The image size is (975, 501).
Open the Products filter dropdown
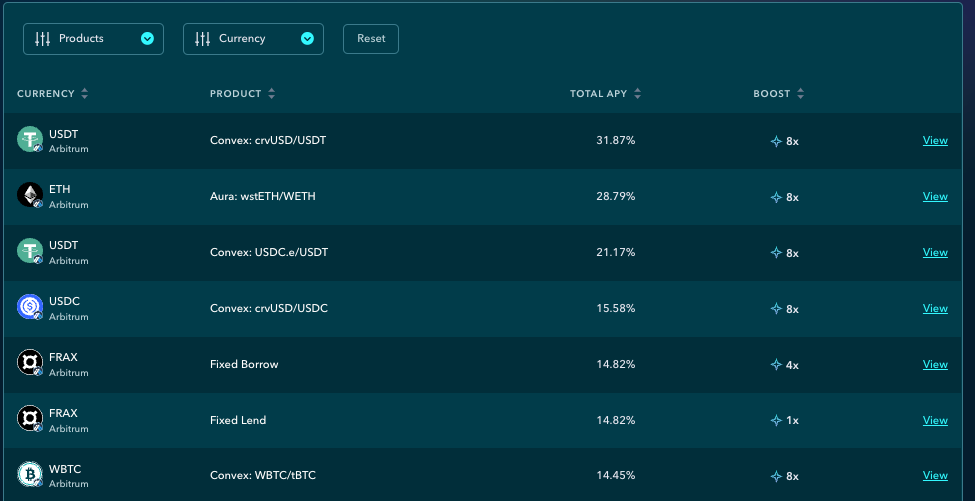[93, 39]
